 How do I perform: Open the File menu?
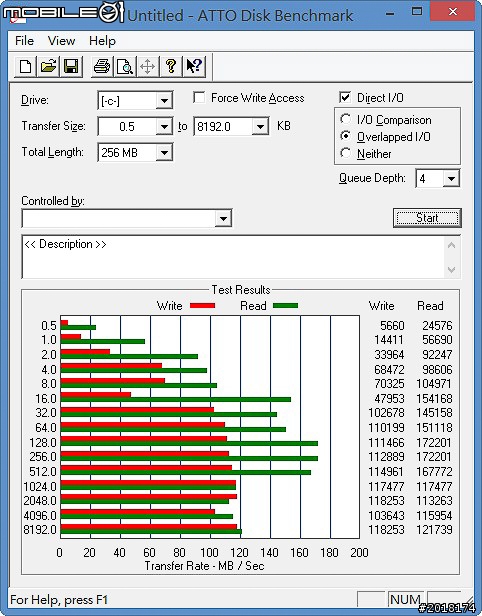[24, 40]
